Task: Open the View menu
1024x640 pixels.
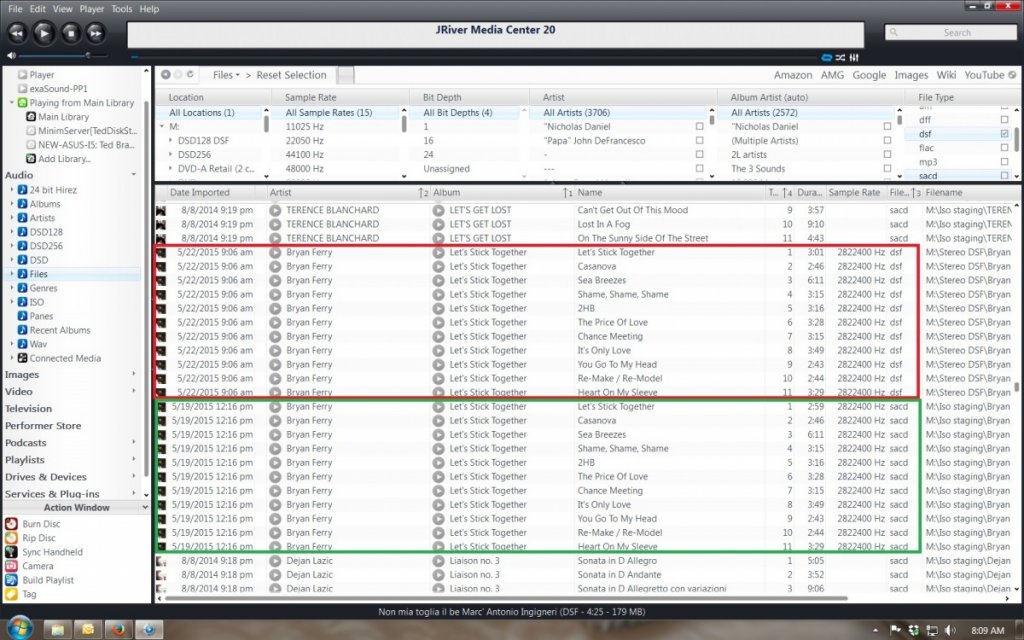Action: [x=63, y=9]
